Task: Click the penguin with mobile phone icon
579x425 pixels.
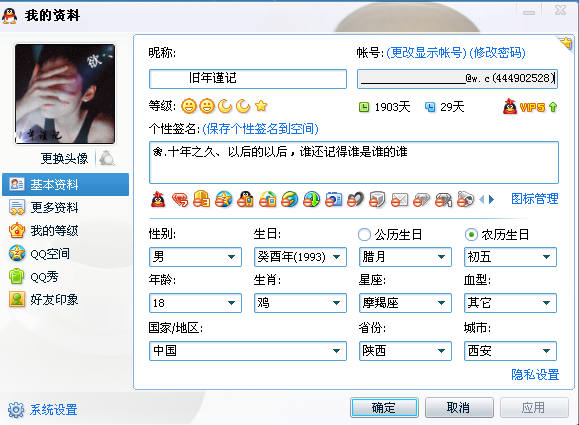Action: click(246, 199)
